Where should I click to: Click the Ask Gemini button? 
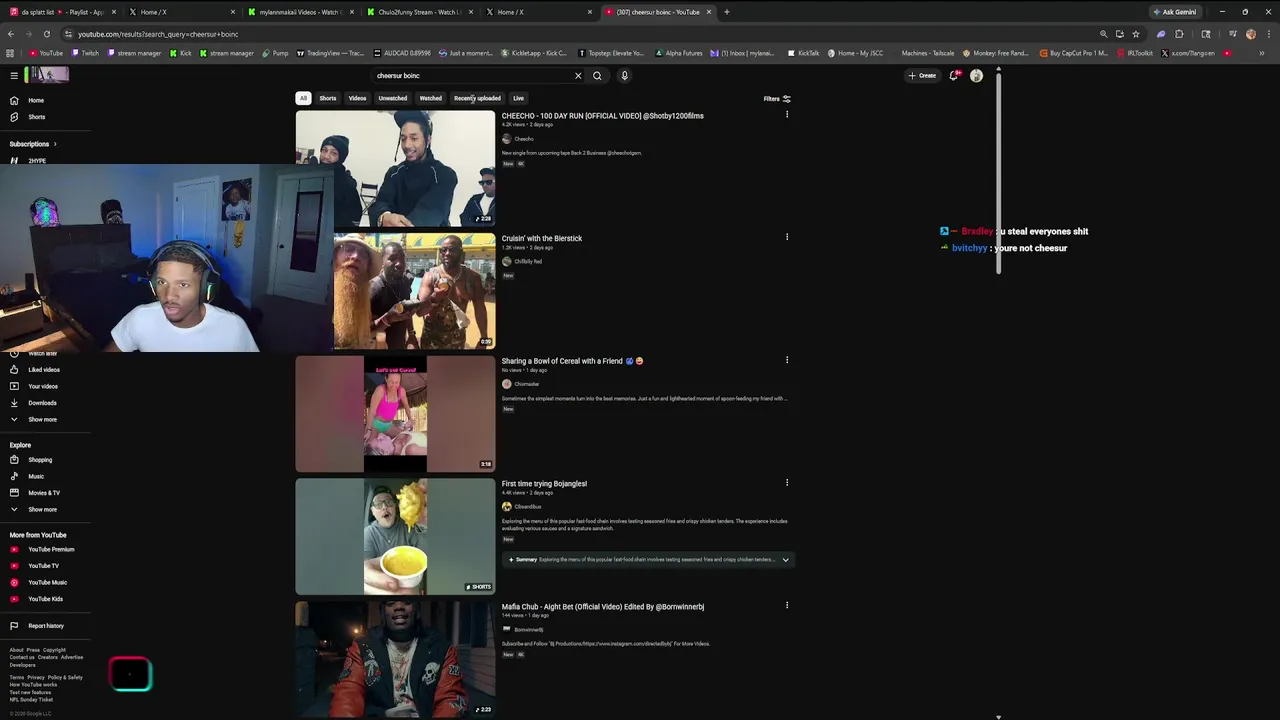[x=1174, y=12]
